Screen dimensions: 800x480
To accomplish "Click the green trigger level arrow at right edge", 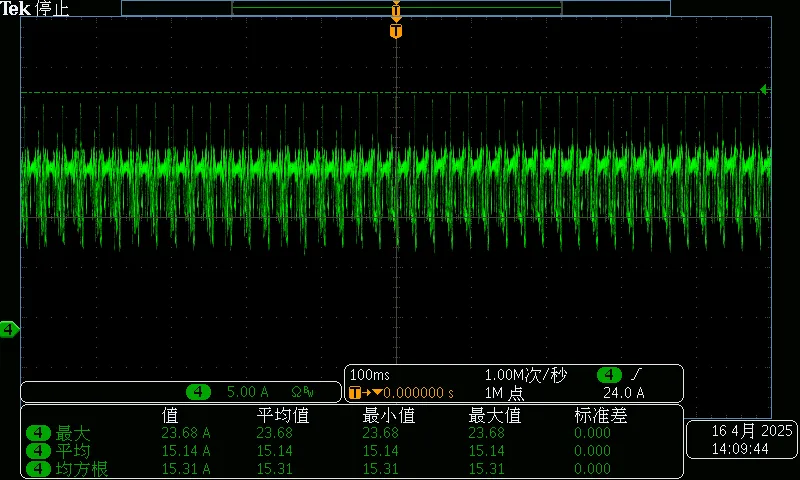I will tap(764, 90).
